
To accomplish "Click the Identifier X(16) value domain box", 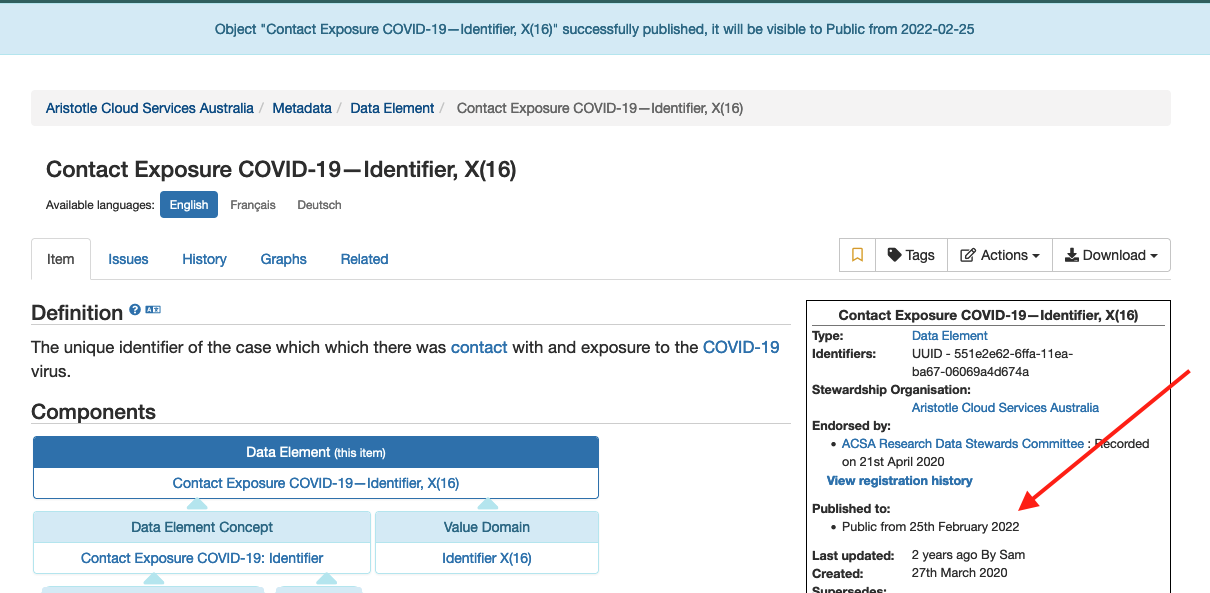I will pyautogui.click(x=486, y=558).
